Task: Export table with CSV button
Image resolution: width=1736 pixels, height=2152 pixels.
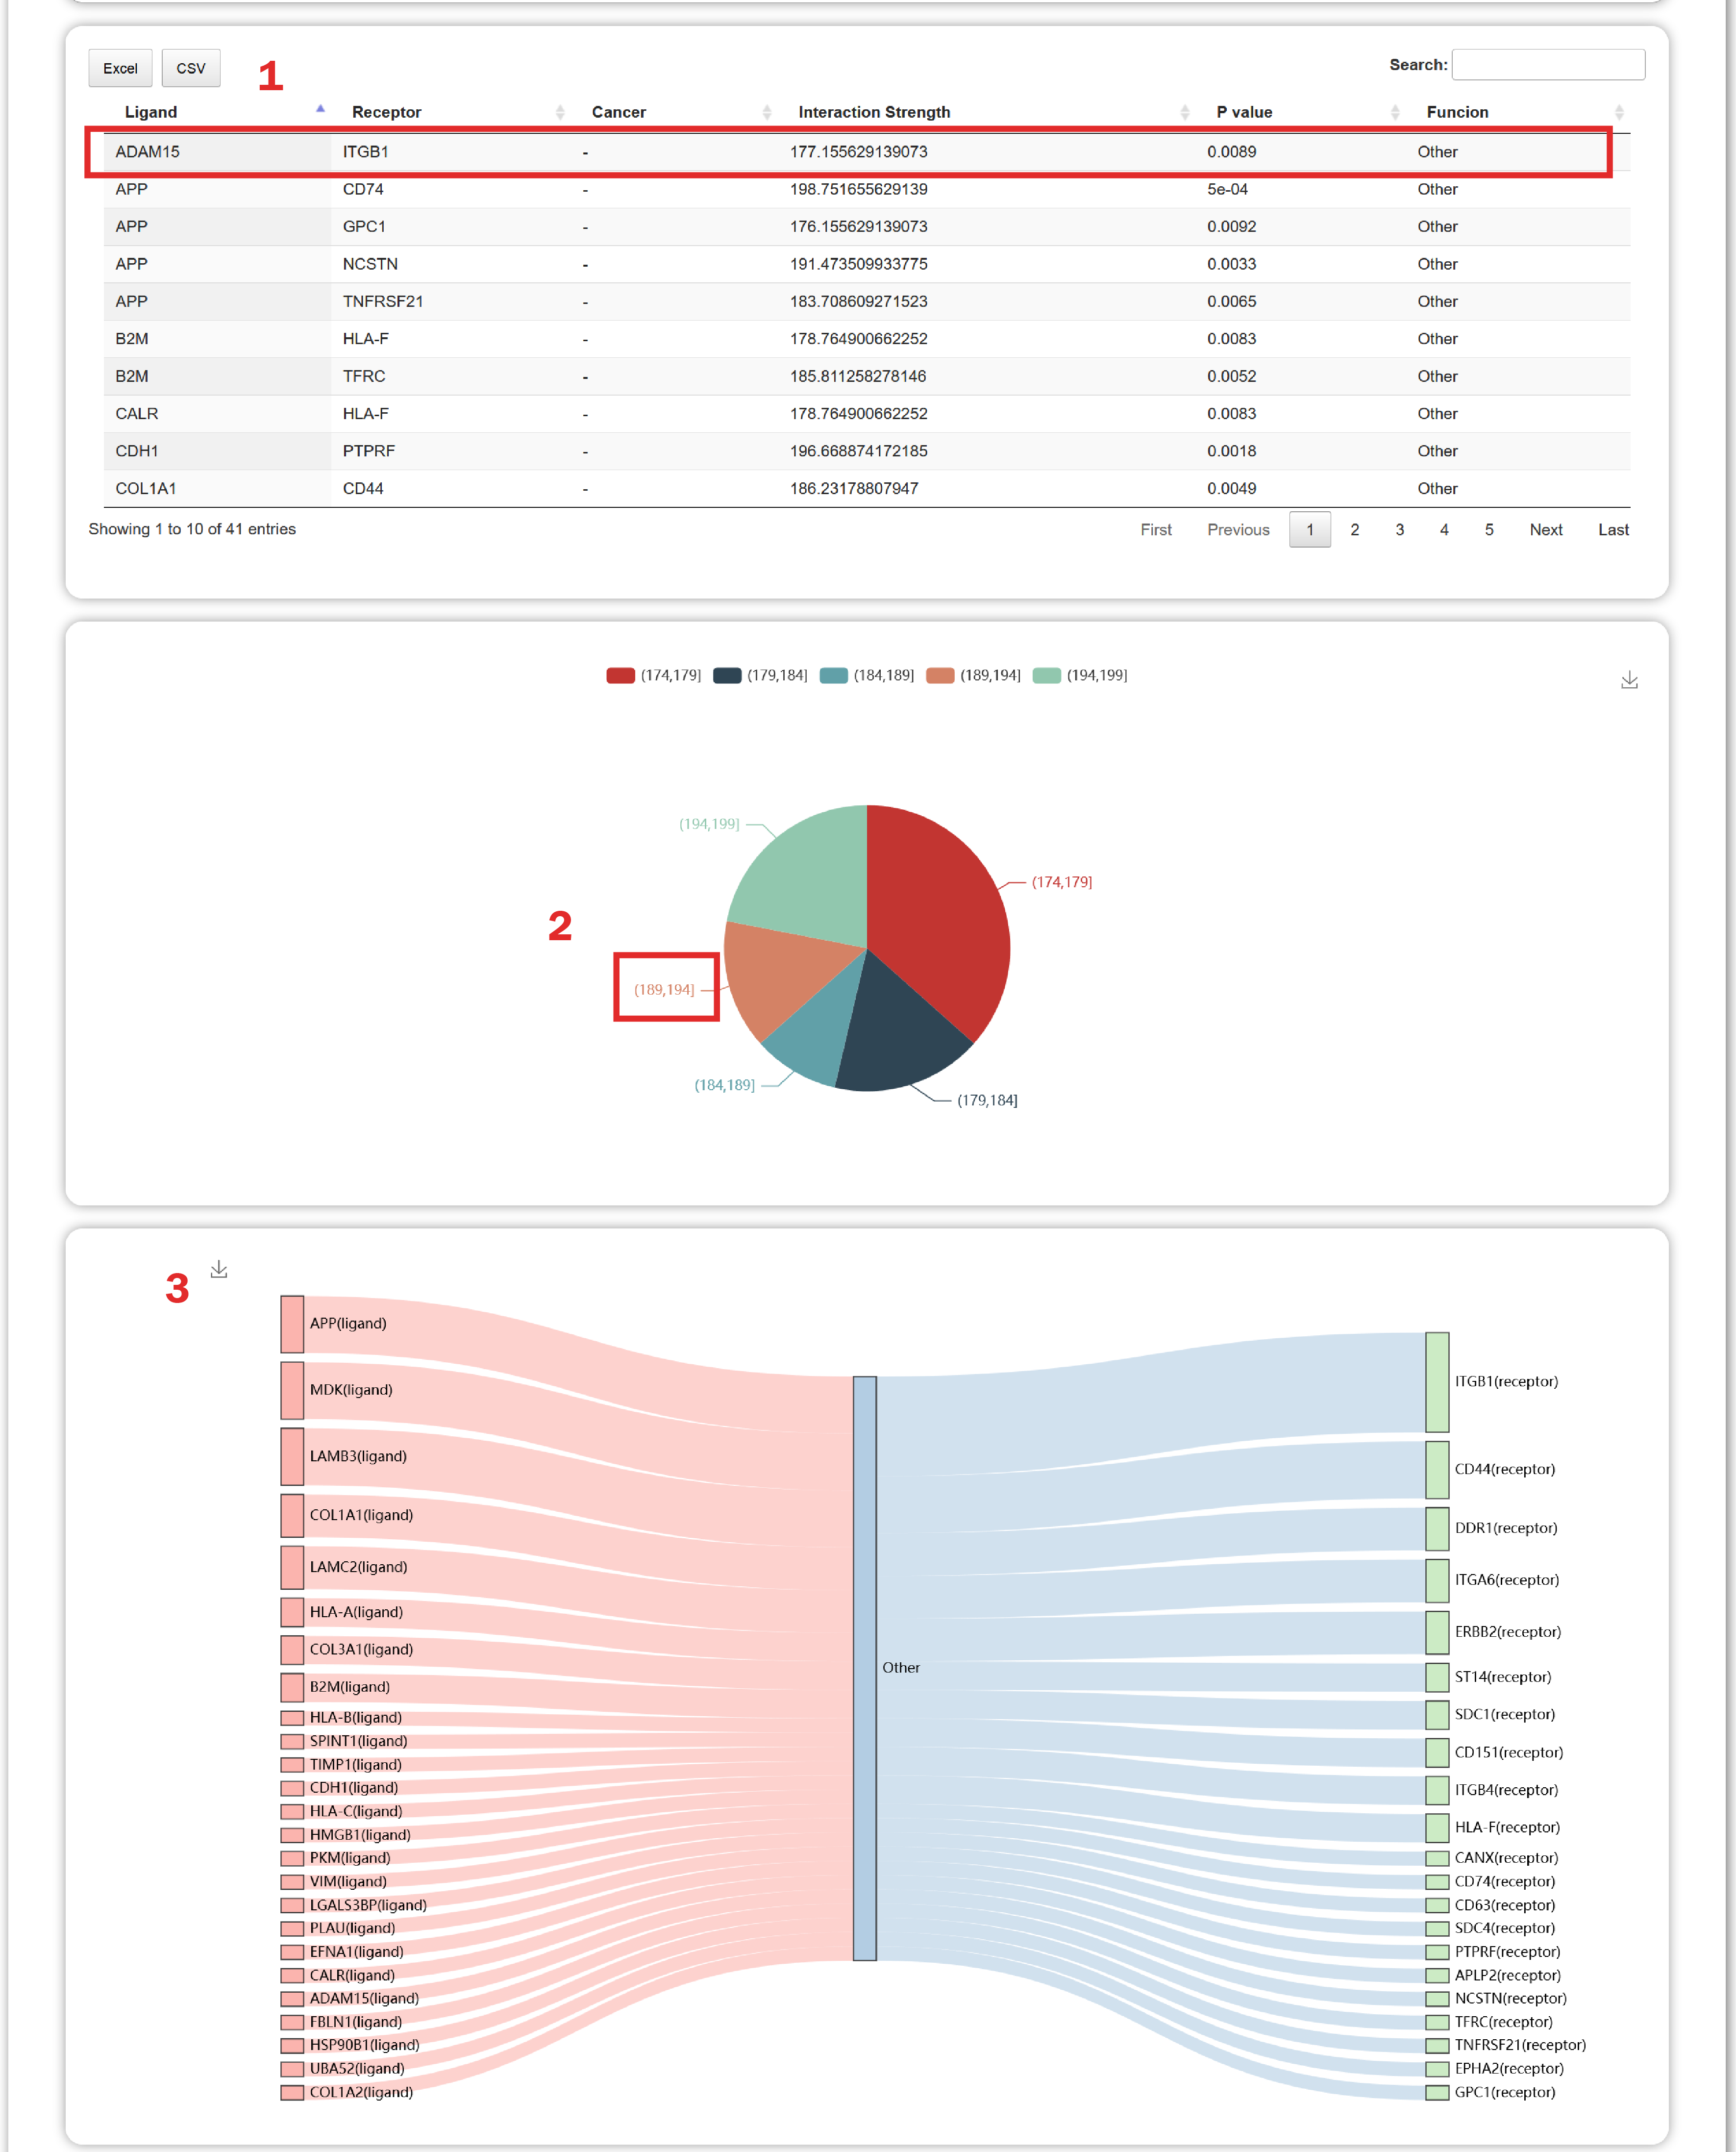Action: coord(190,68)
